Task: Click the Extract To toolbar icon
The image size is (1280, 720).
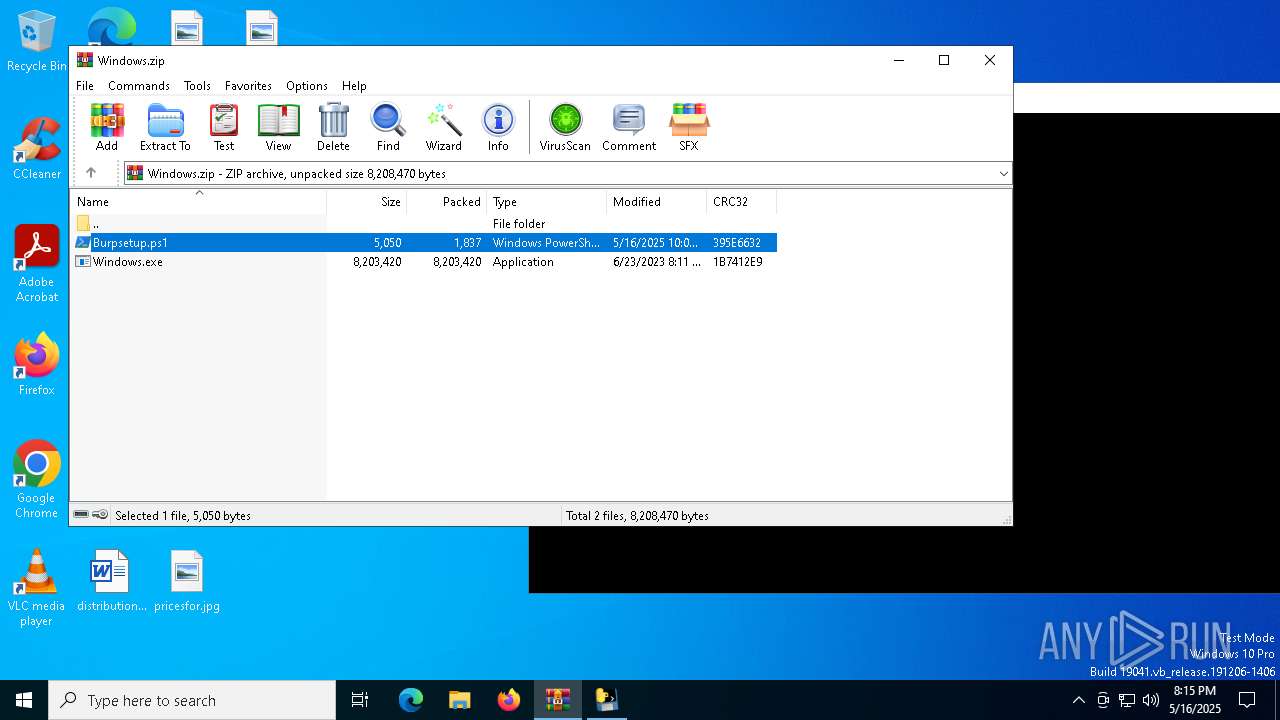Action: pyautogui.click(x=165, y=127)
